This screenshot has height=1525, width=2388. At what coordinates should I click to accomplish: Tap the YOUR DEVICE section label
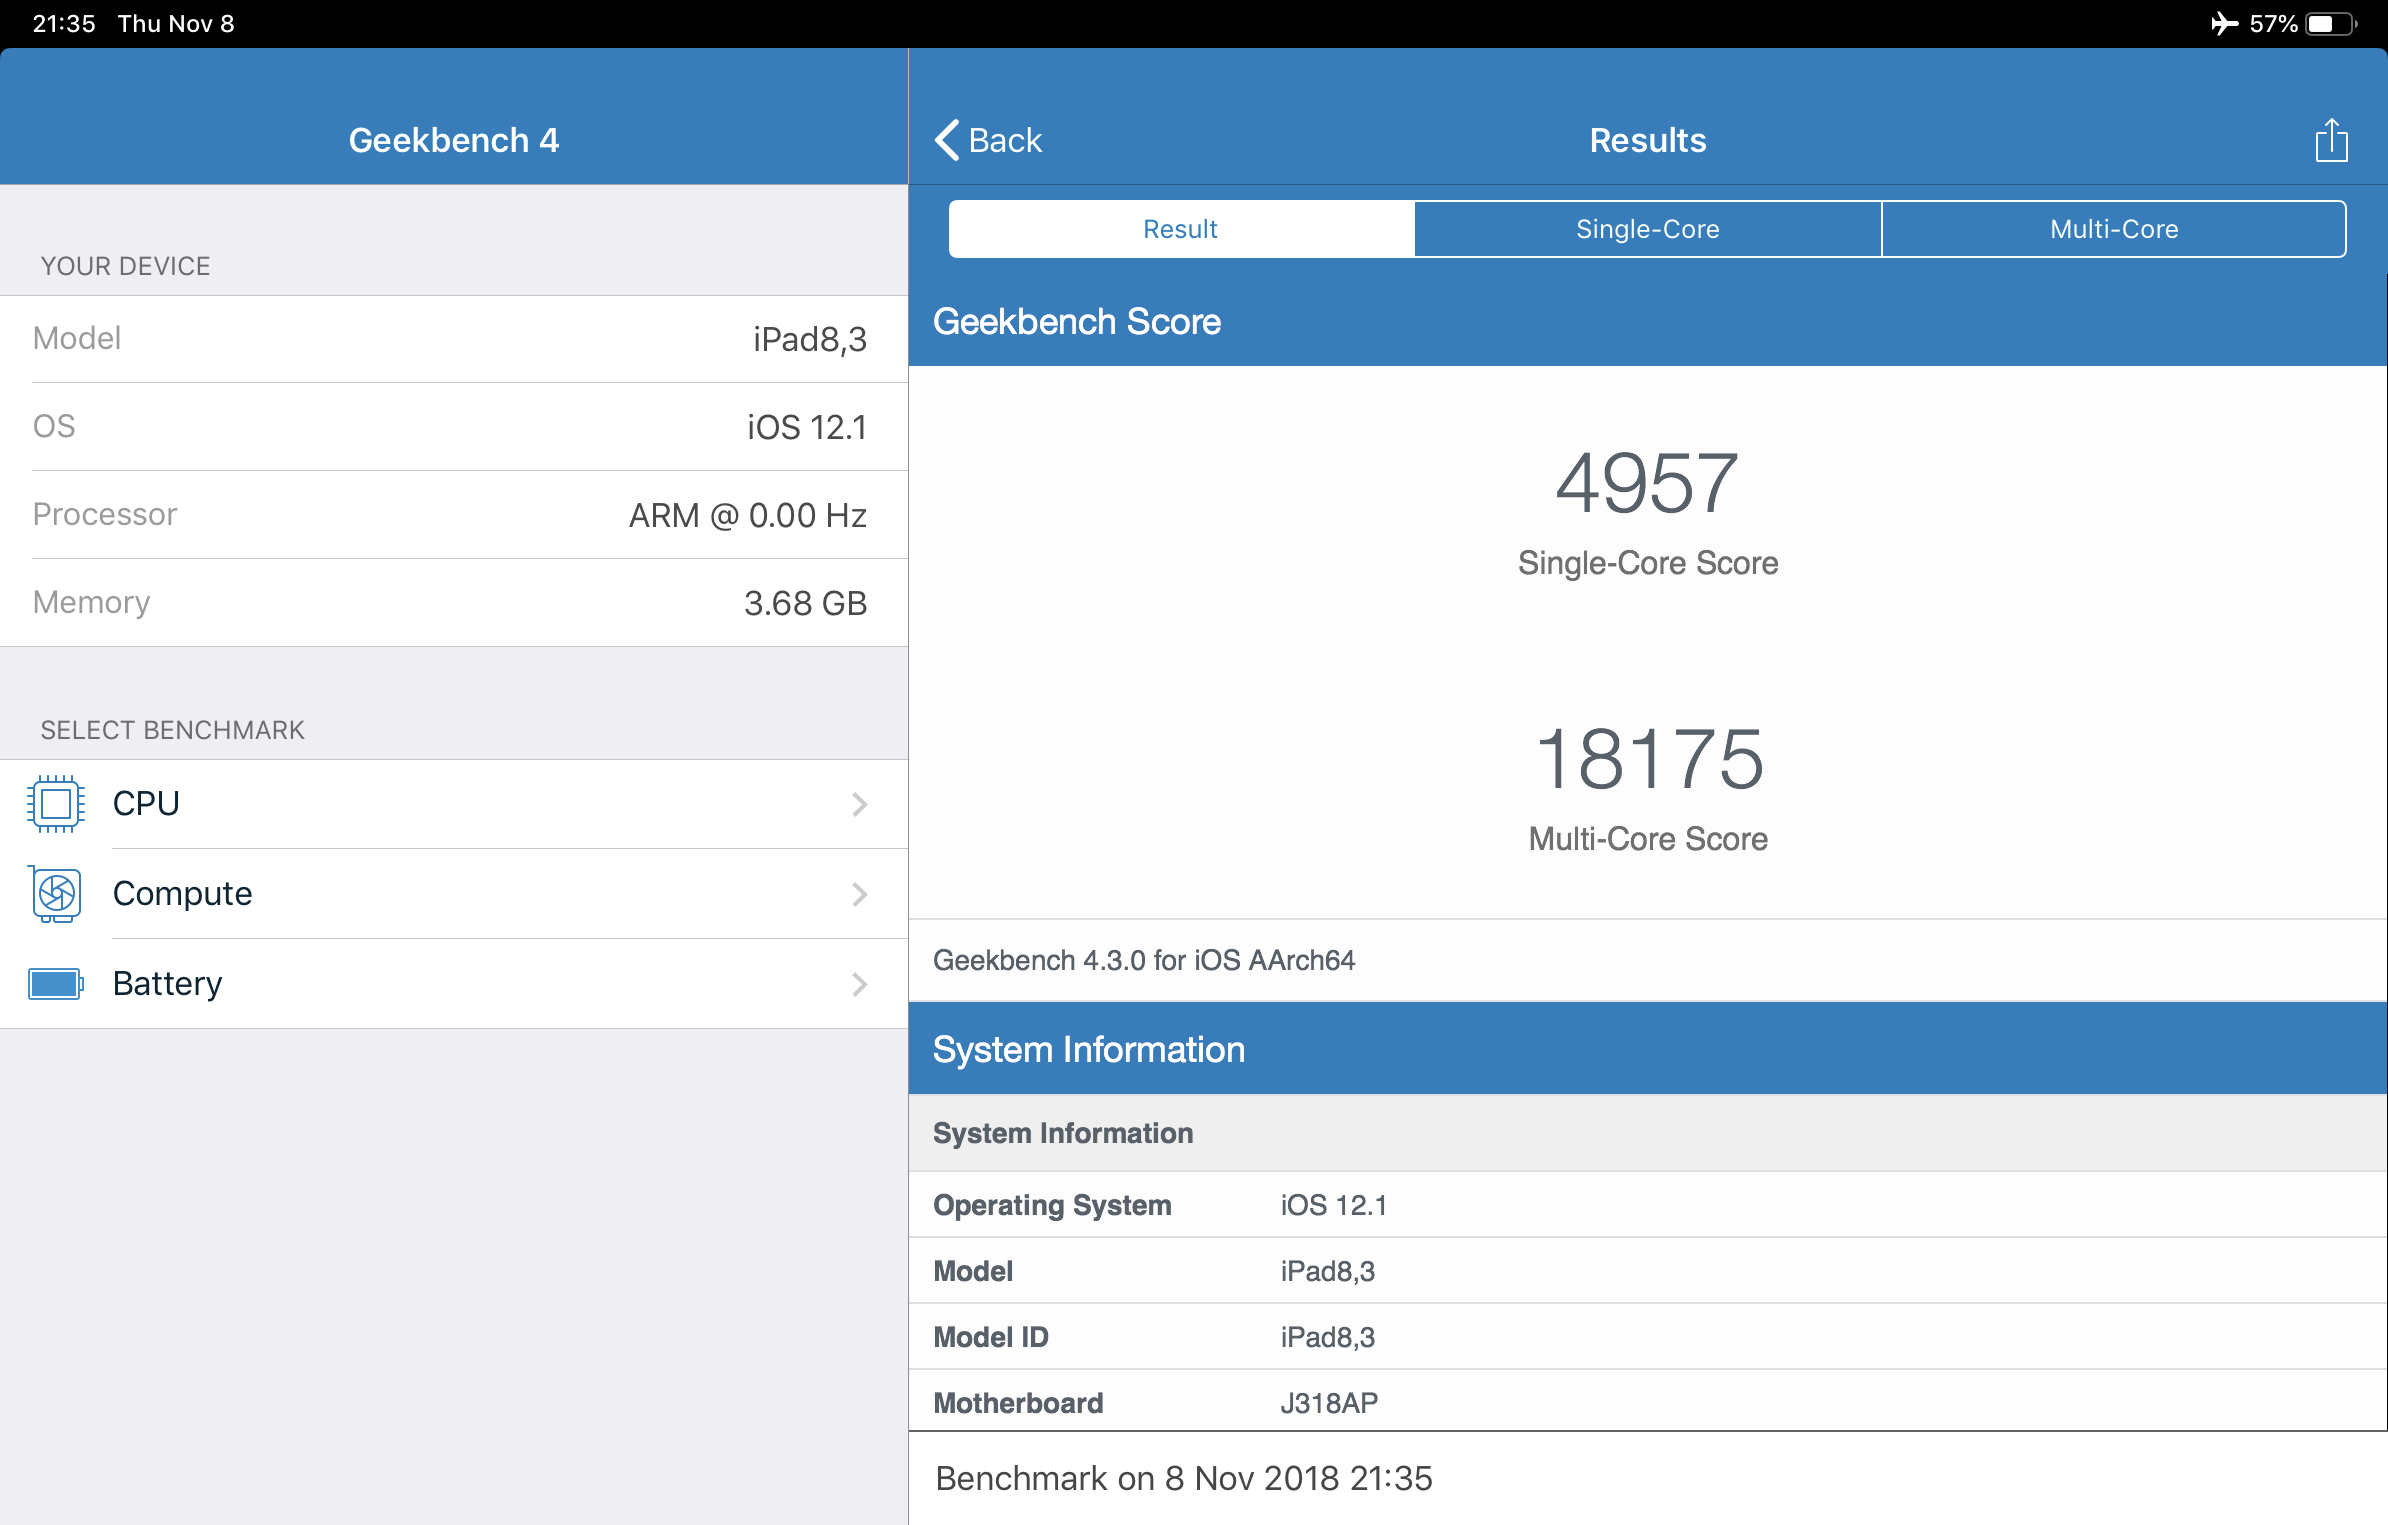[125, 266]
